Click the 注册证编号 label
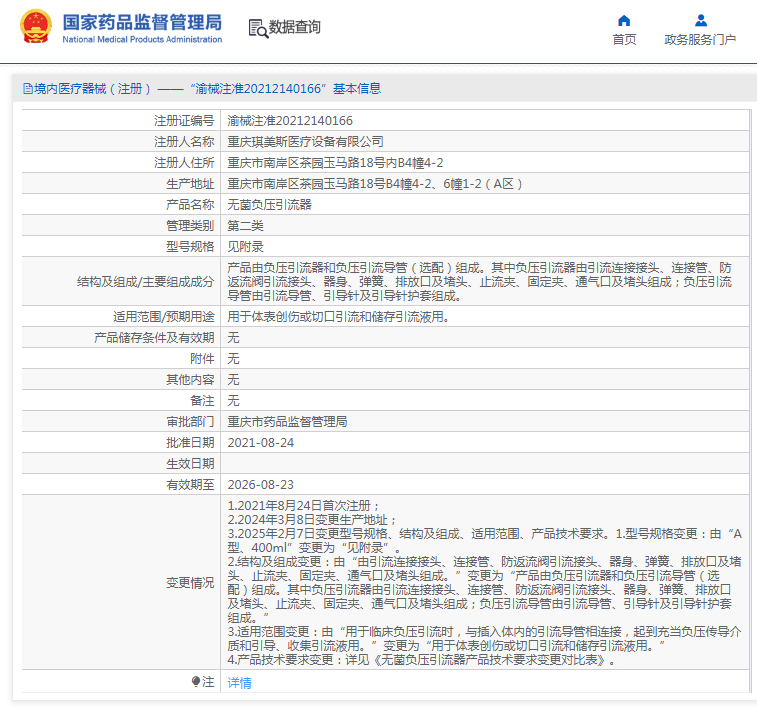The height and width of the screenshot is (711, 757). tap(184, 121)
